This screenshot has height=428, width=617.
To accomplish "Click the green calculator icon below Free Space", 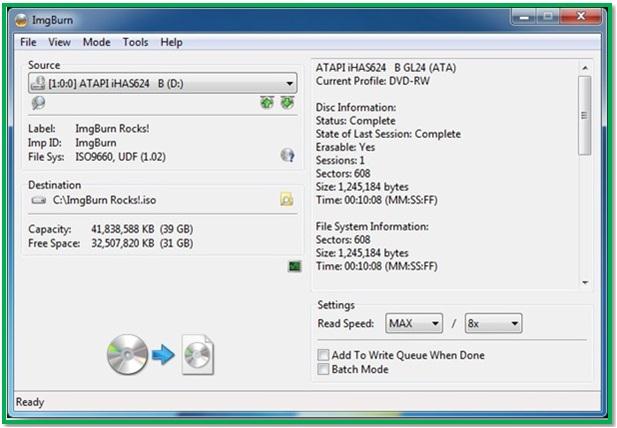I will (x=295, y=266).
